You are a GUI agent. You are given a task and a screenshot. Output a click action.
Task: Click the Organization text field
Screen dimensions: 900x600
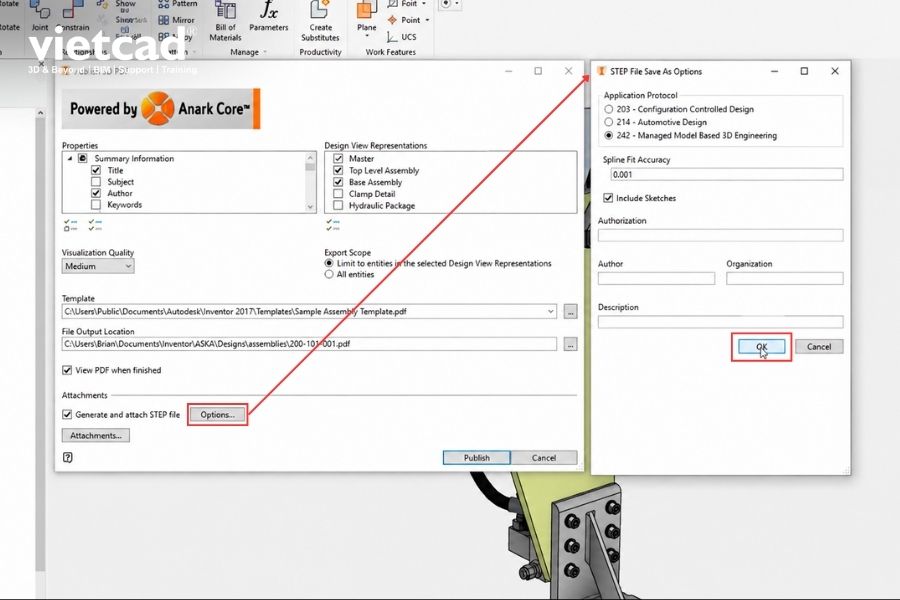tap(785, 278)
